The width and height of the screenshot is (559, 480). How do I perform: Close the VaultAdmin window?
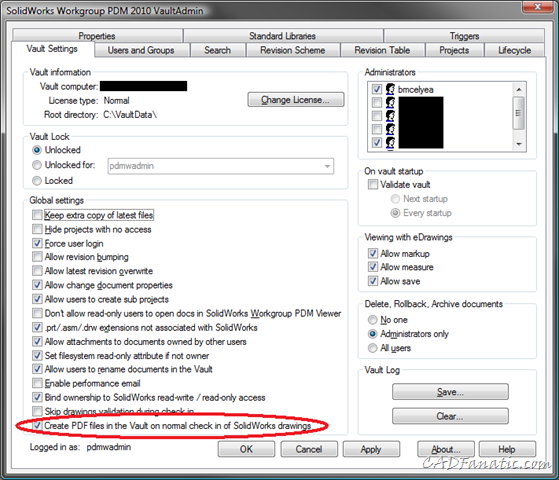538,7
